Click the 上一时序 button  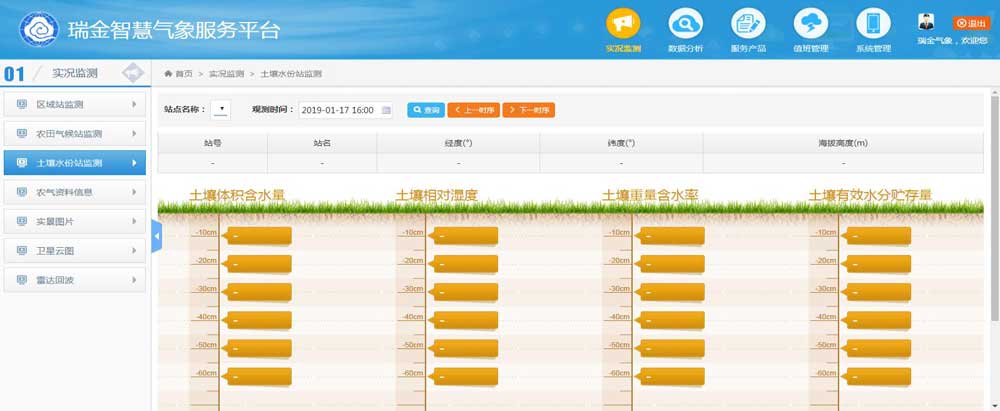(473, 110)
